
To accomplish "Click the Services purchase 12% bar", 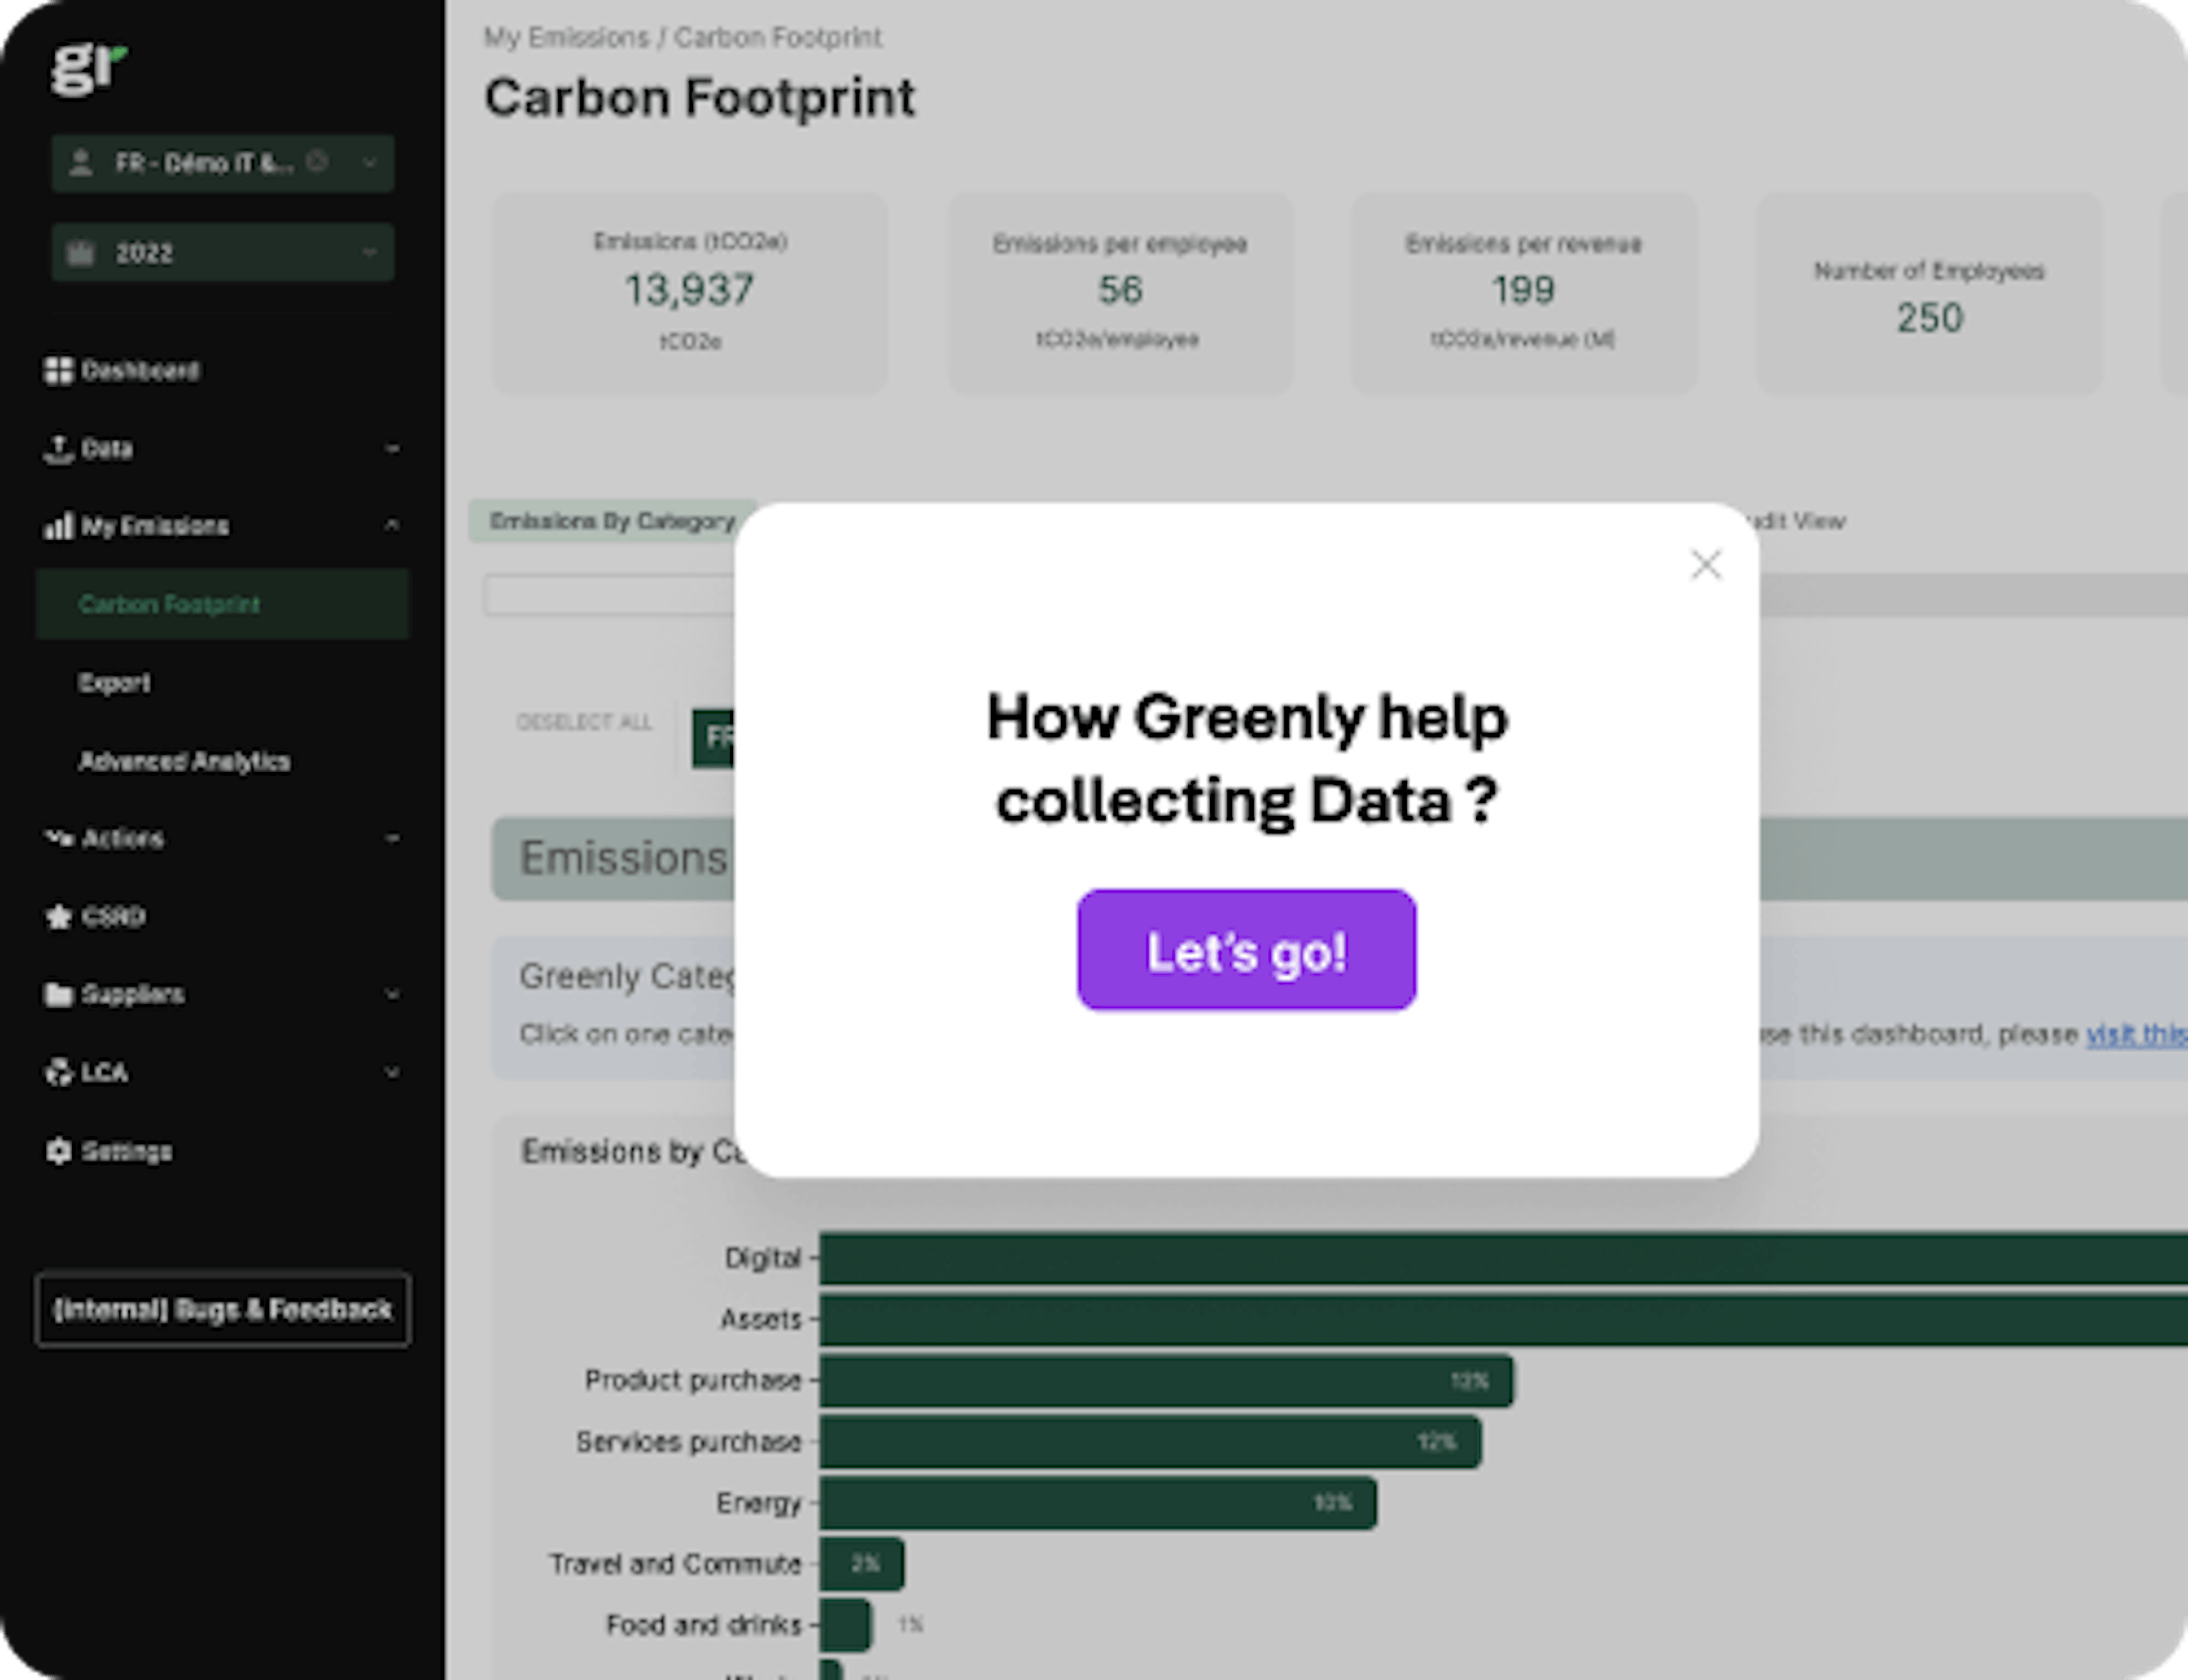I will click(x=1150, y=1442).
